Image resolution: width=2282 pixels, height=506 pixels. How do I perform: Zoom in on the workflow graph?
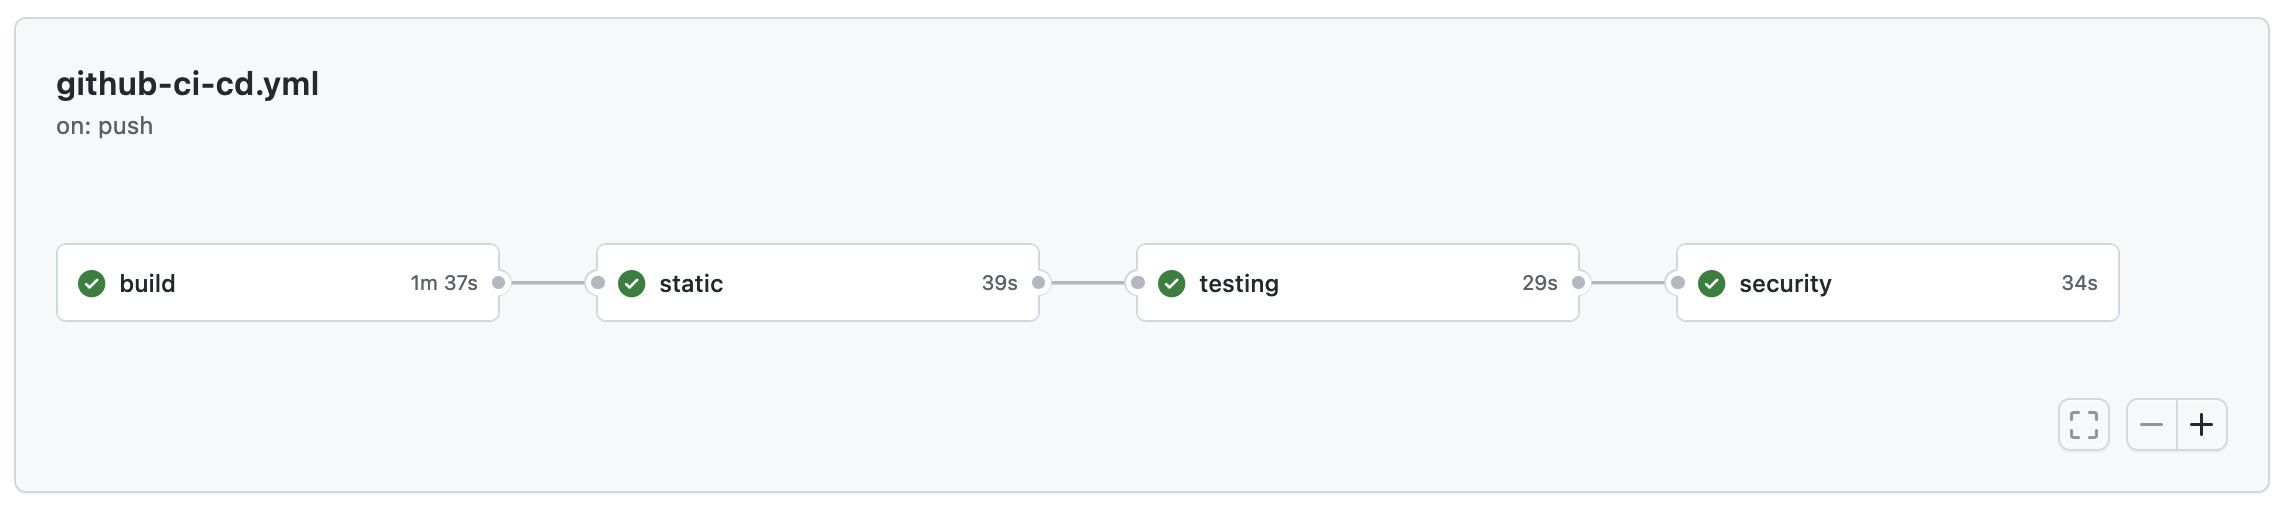pyautogui.click(x=2202, y=425)
